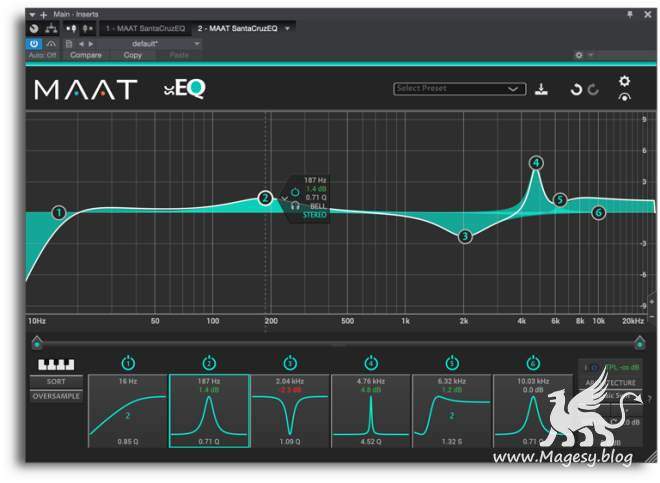The width and height of the screenshot is (660, 483).
Task: Expand small chevron in band 2 popup
Action: 285,198
